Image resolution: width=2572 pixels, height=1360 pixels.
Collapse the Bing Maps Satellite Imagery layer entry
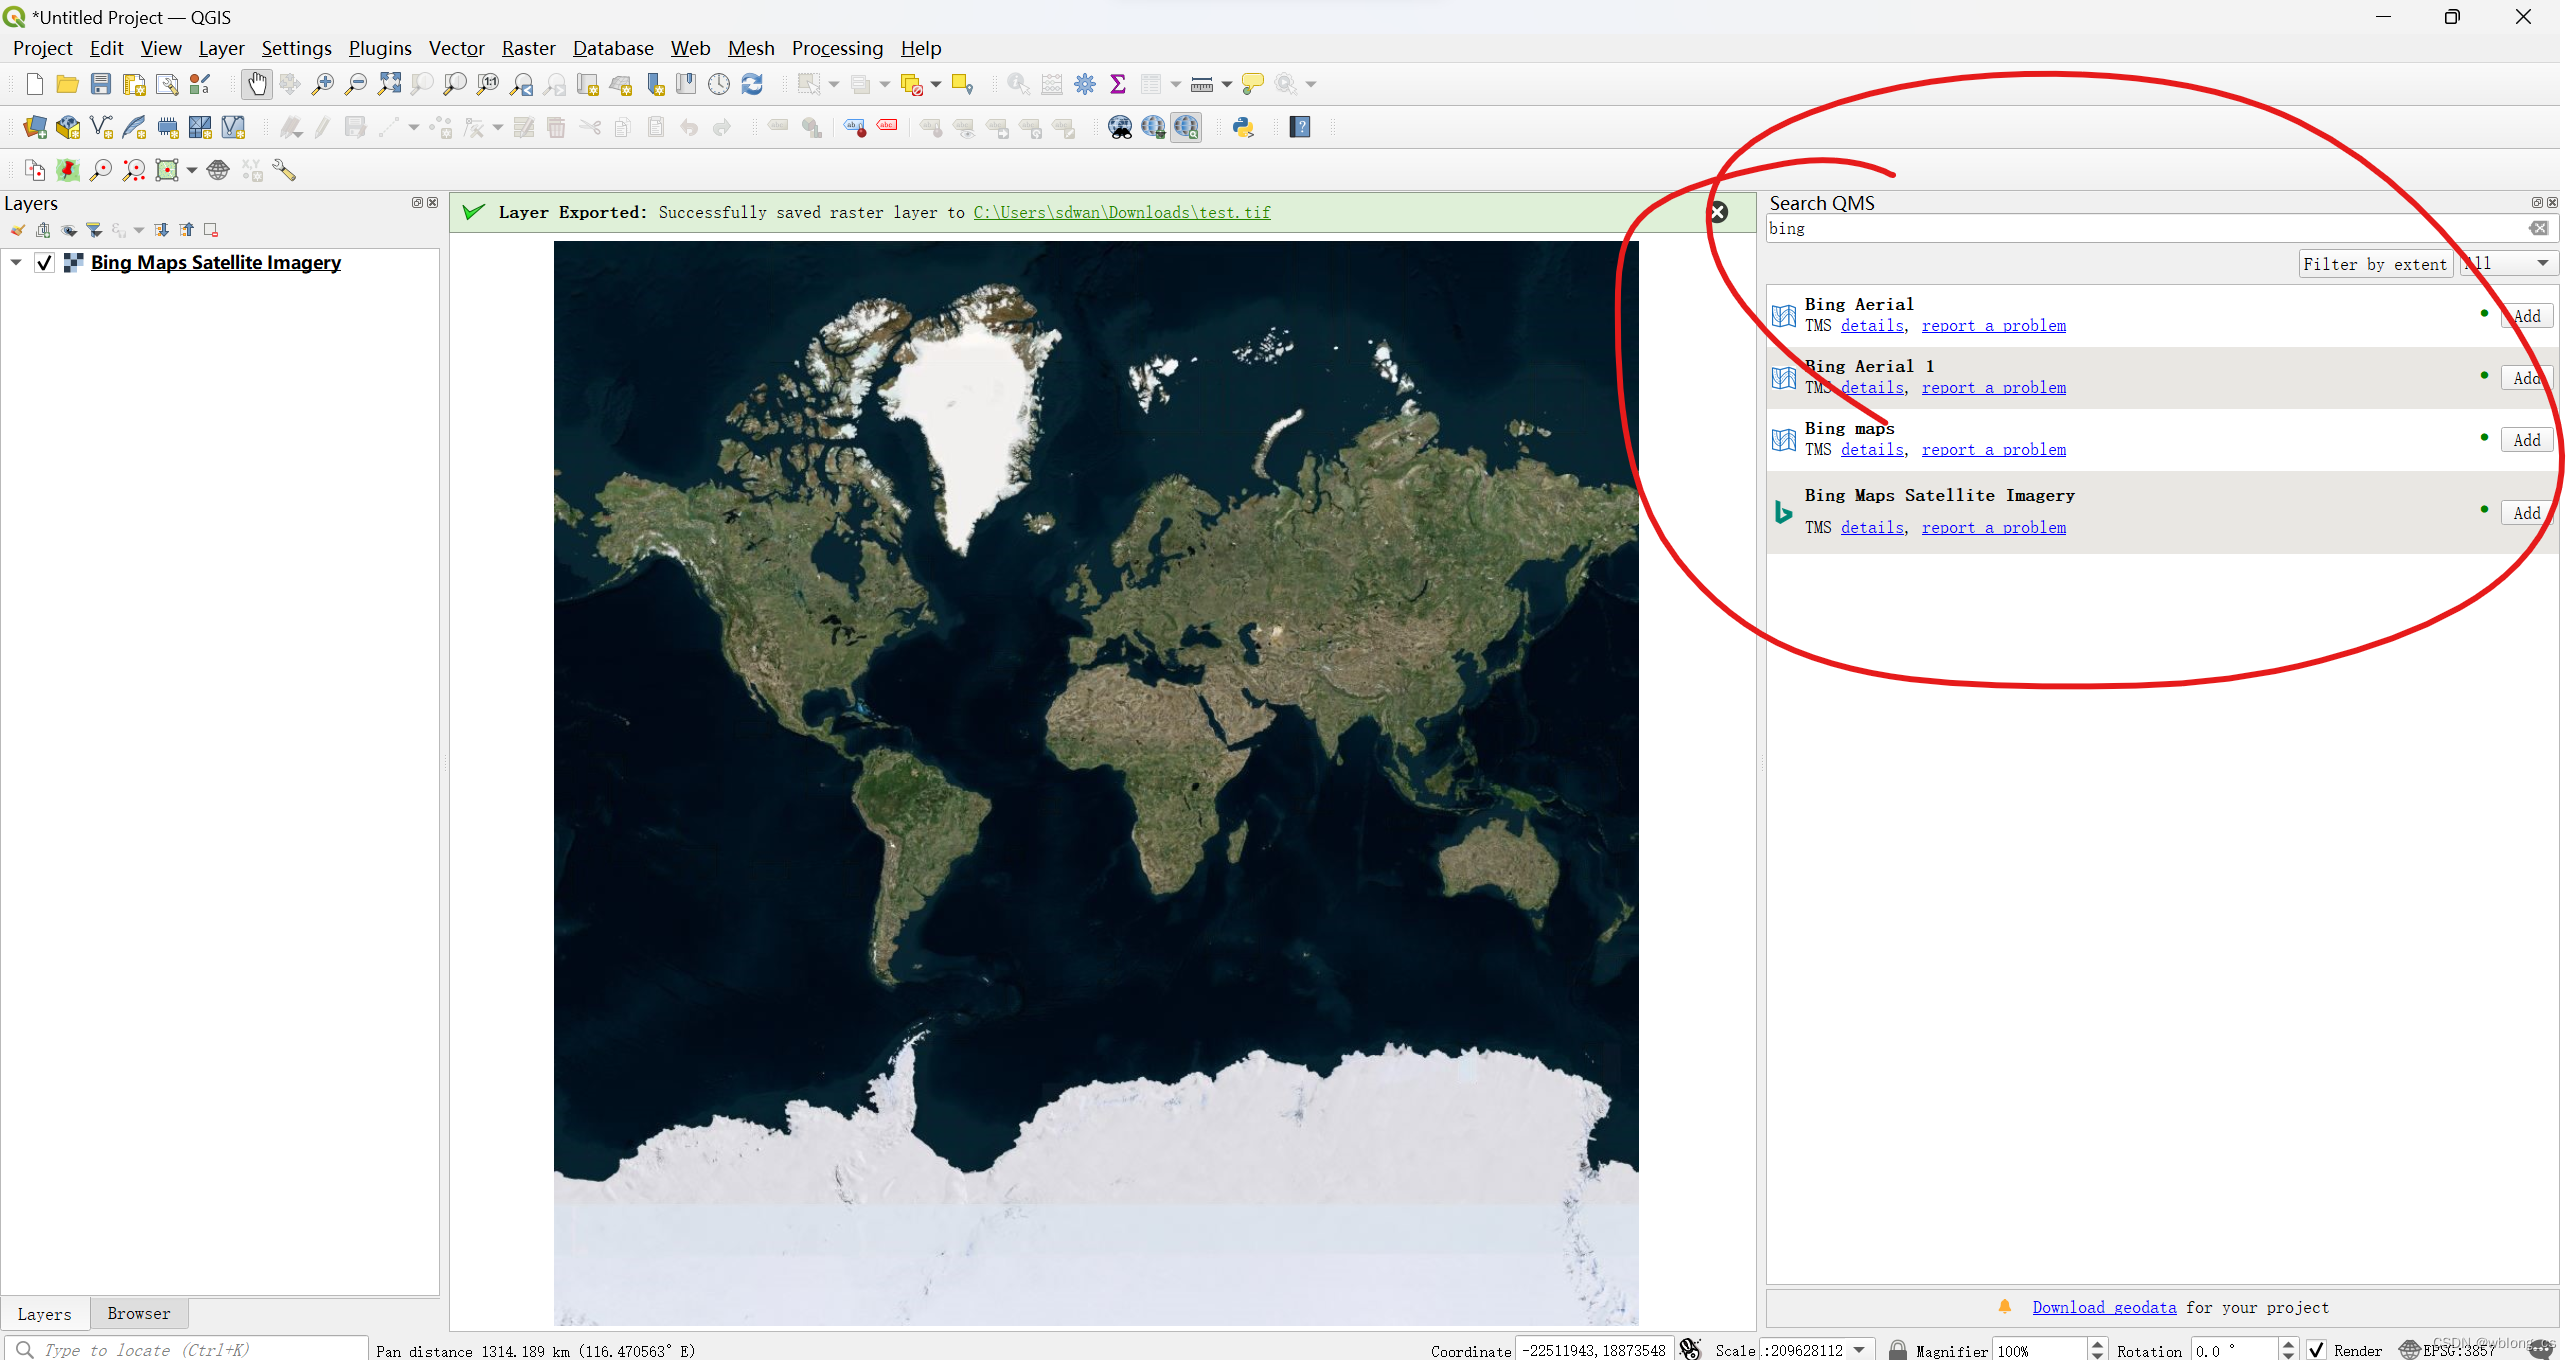pyautogui.click(x=16, y=262)
